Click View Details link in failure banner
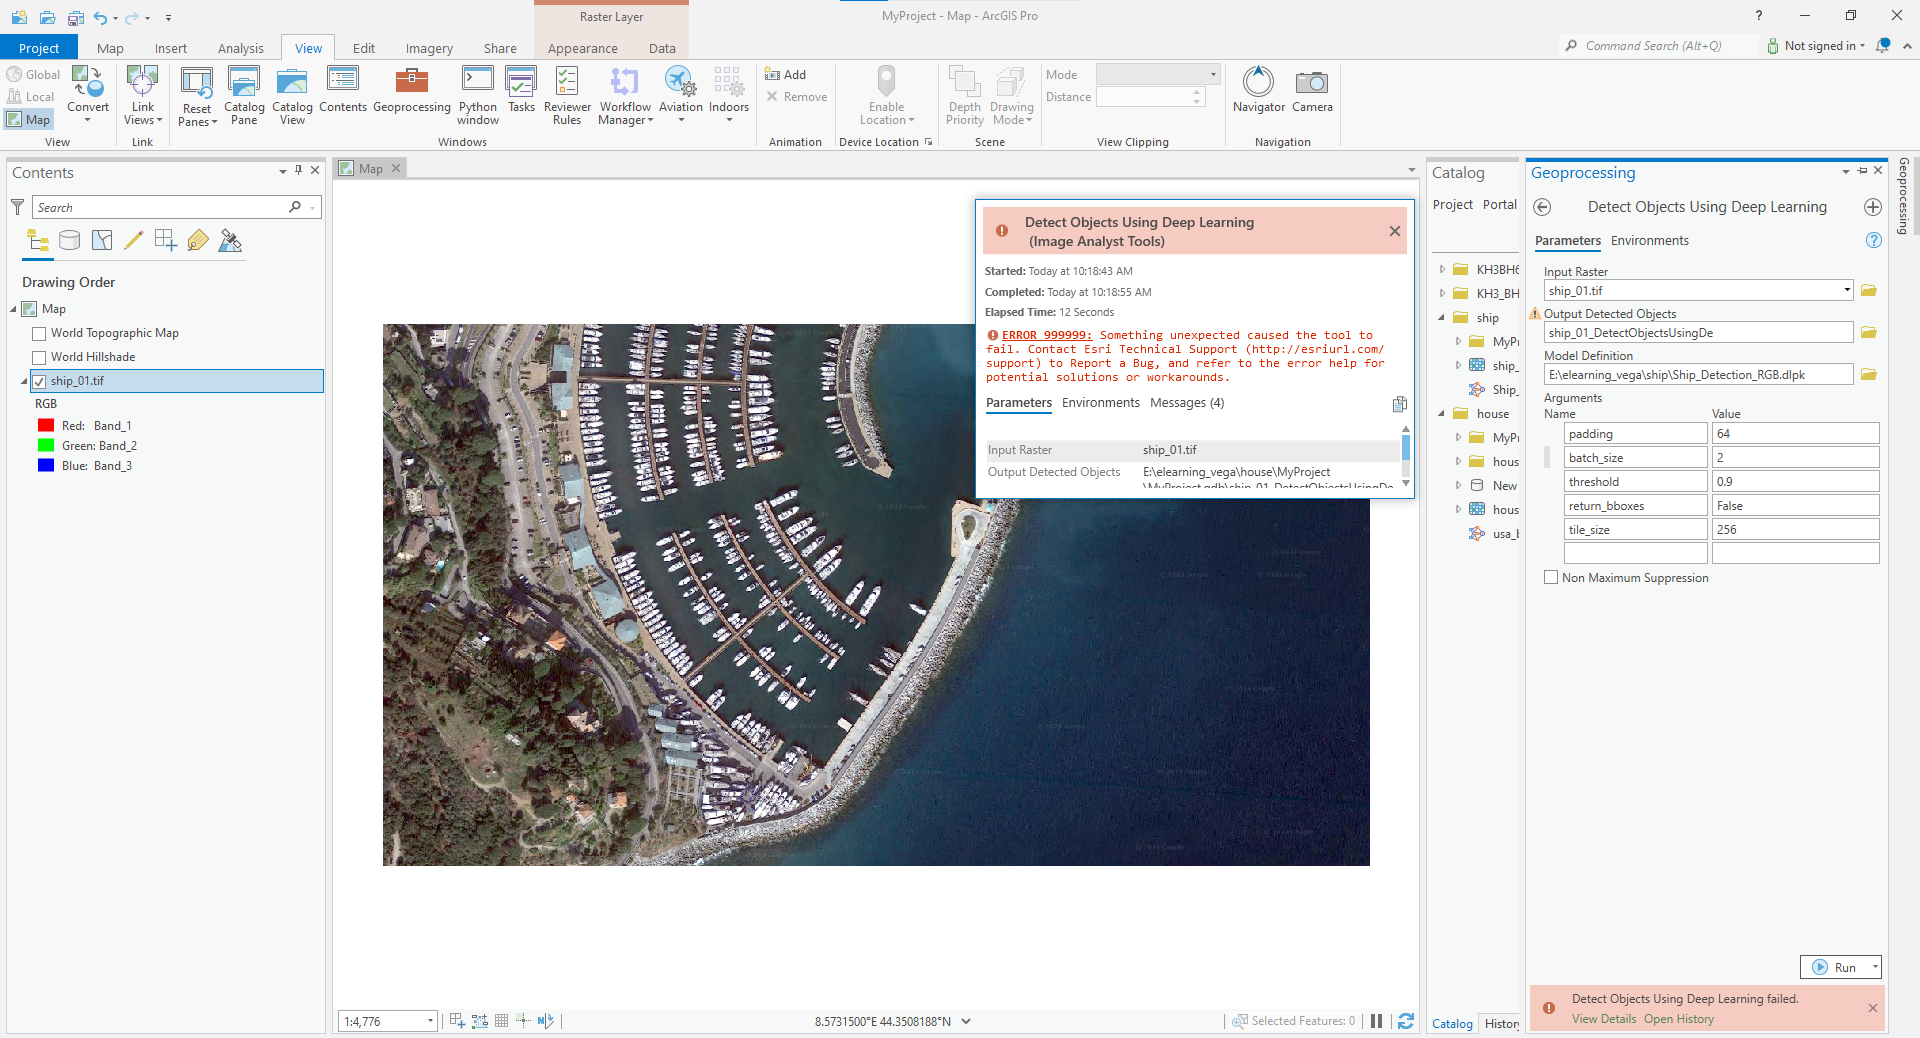Image resolution: width=1920 pixels, height=1038 pixels. [x=1603, y=1019]
